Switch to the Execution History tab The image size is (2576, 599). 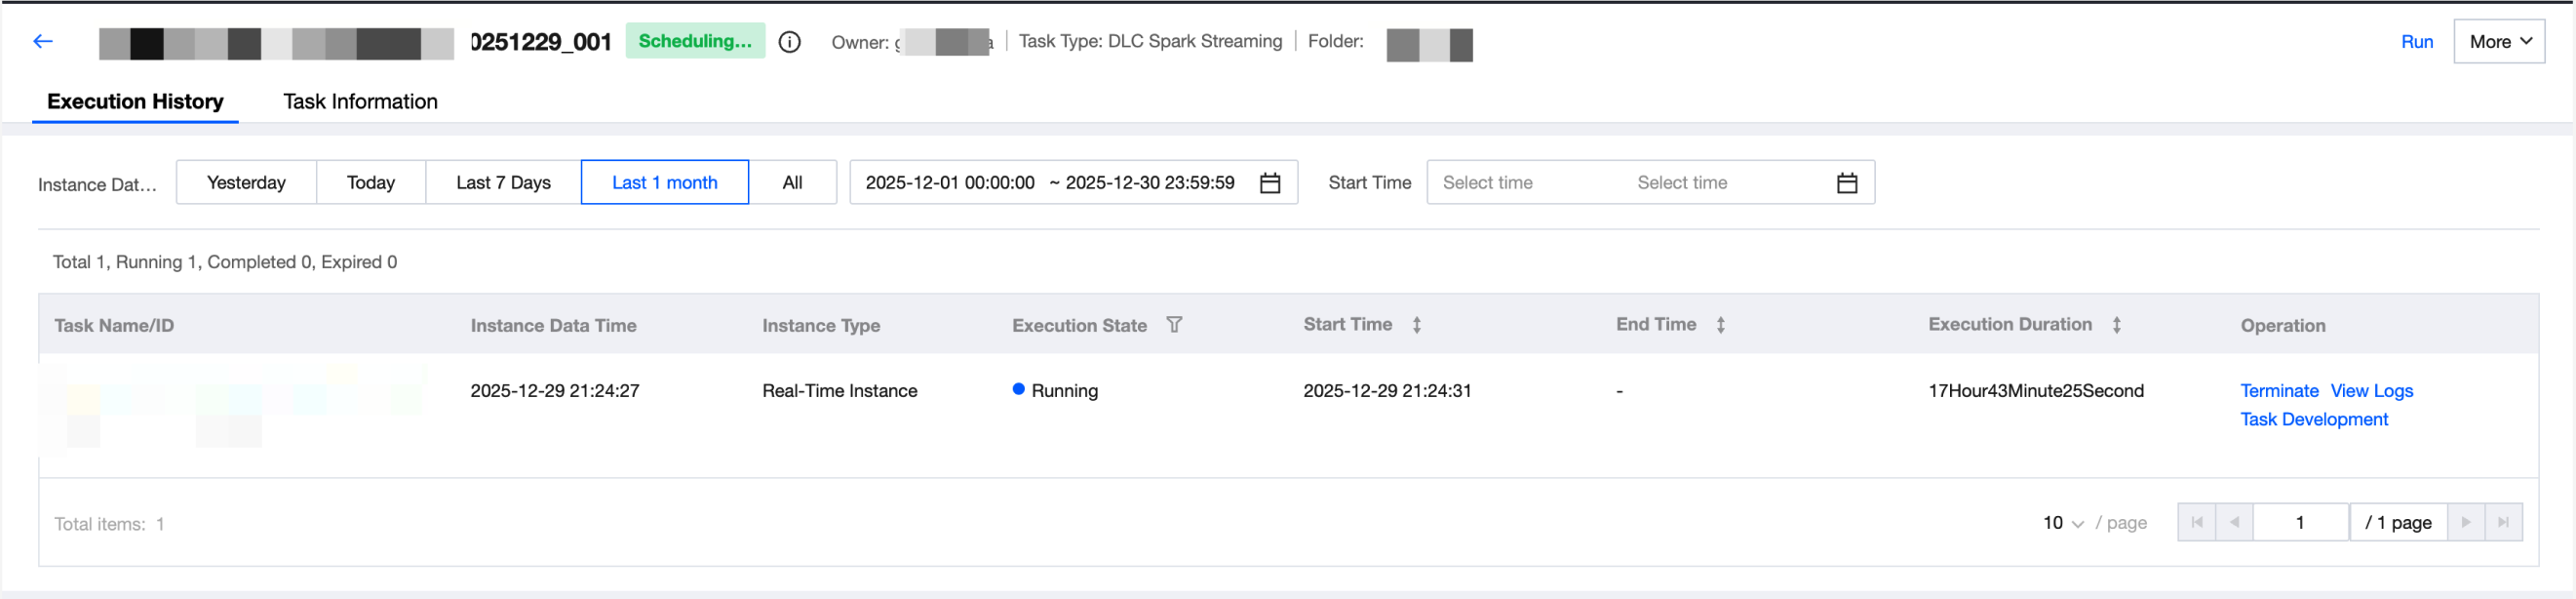pyautogui.click(x=135, y=102)
